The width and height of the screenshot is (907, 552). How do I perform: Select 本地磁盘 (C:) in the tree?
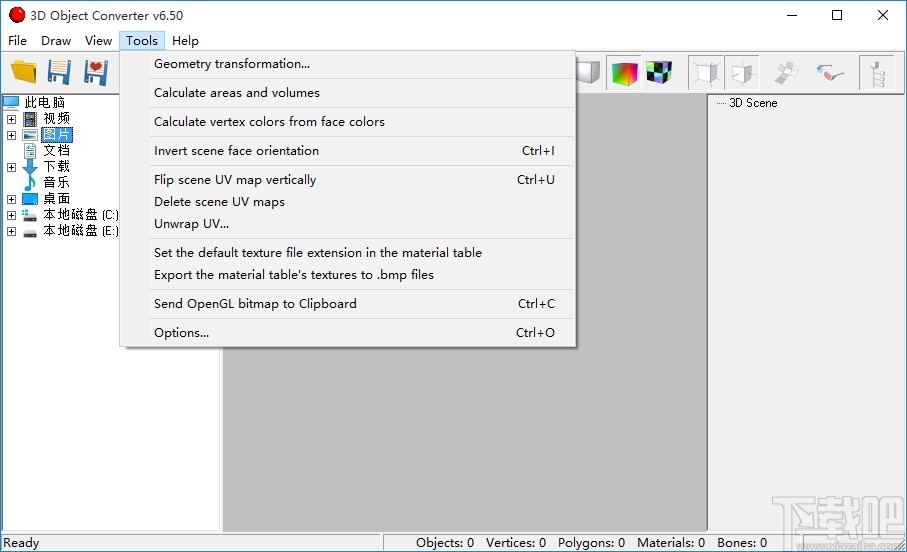80,215
